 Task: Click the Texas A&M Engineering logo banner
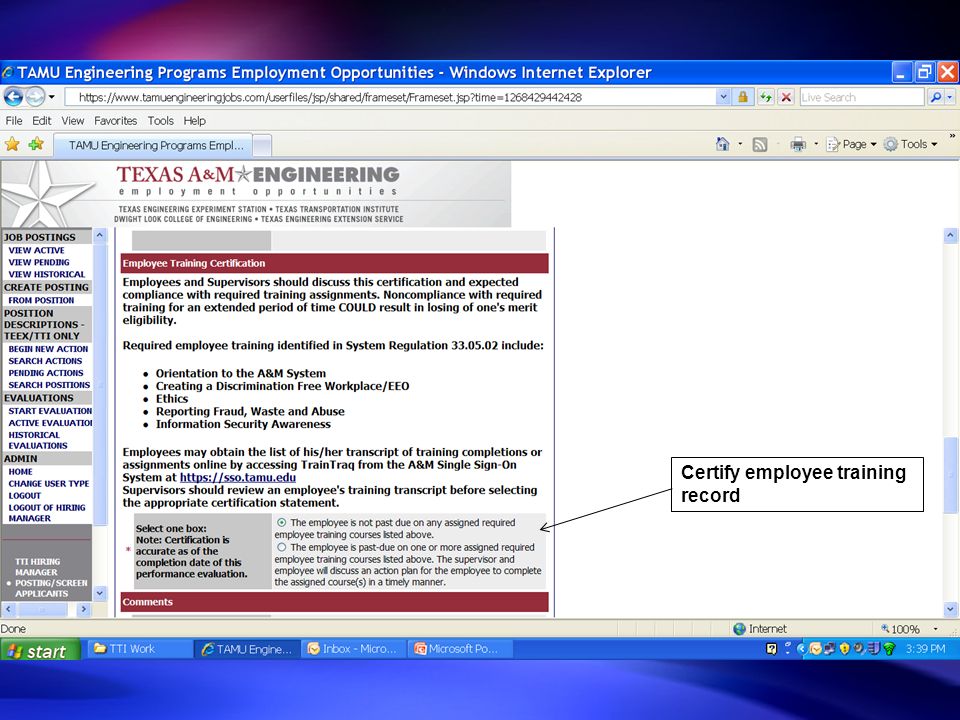[256, 194]
